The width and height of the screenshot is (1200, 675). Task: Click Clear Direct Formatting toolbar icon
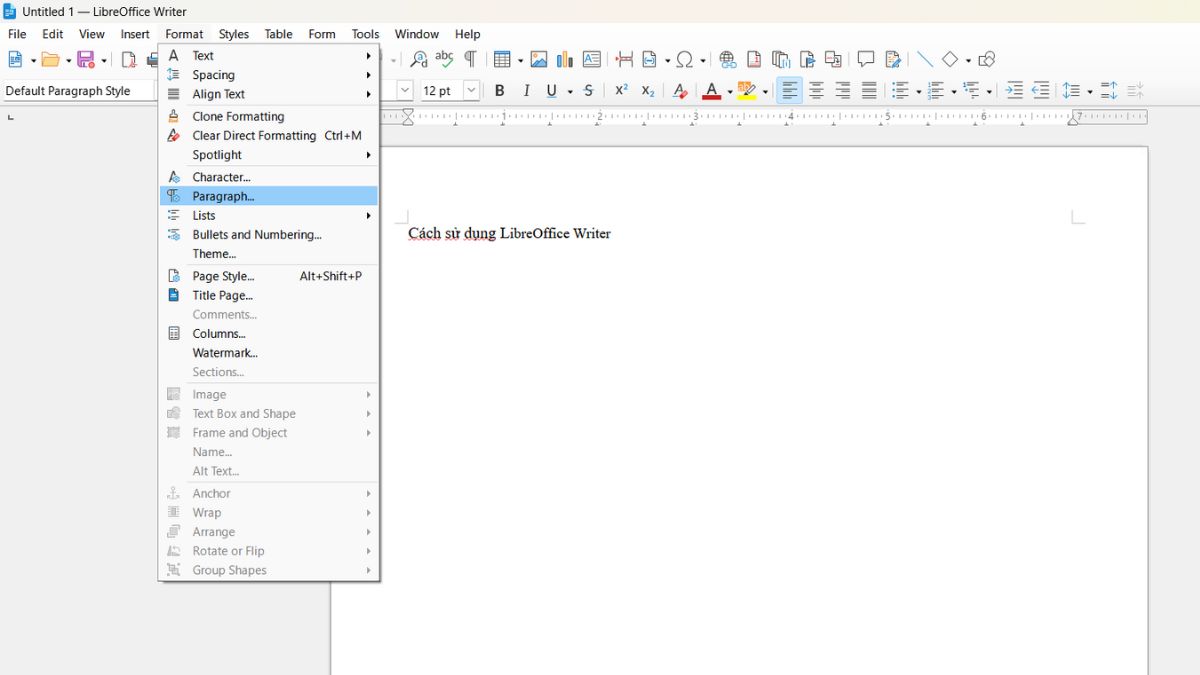click(x=680, y=91)
